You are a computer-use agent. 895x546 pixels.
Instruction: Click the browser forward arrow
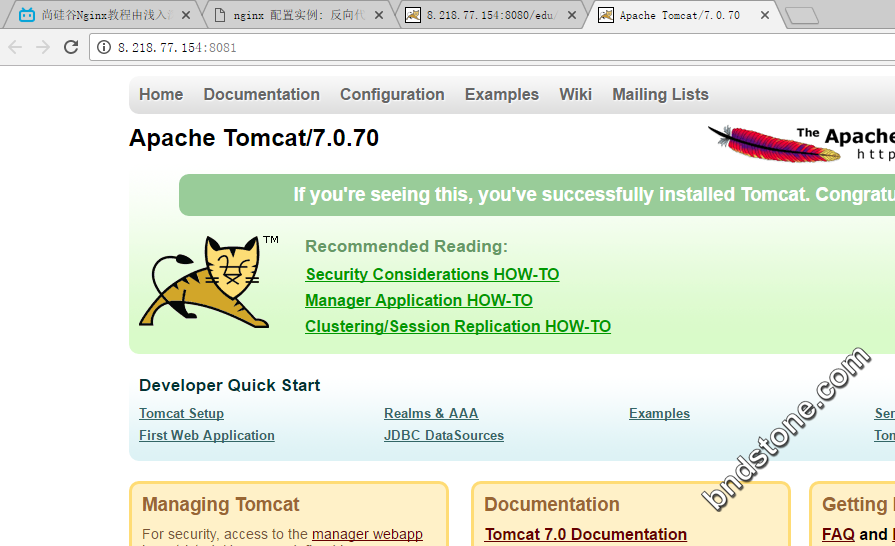point(43,47)
